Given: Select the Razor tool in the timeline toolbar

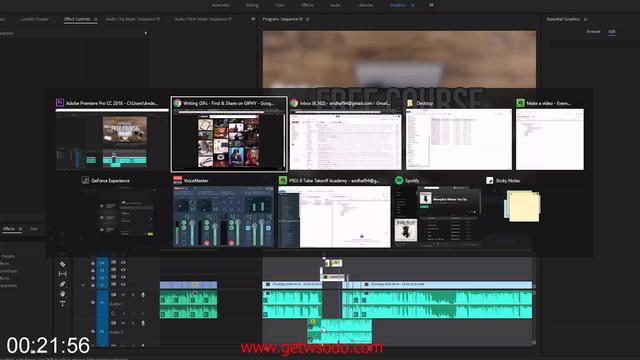Looking at the screenshot, I should [x=62, y=264].
